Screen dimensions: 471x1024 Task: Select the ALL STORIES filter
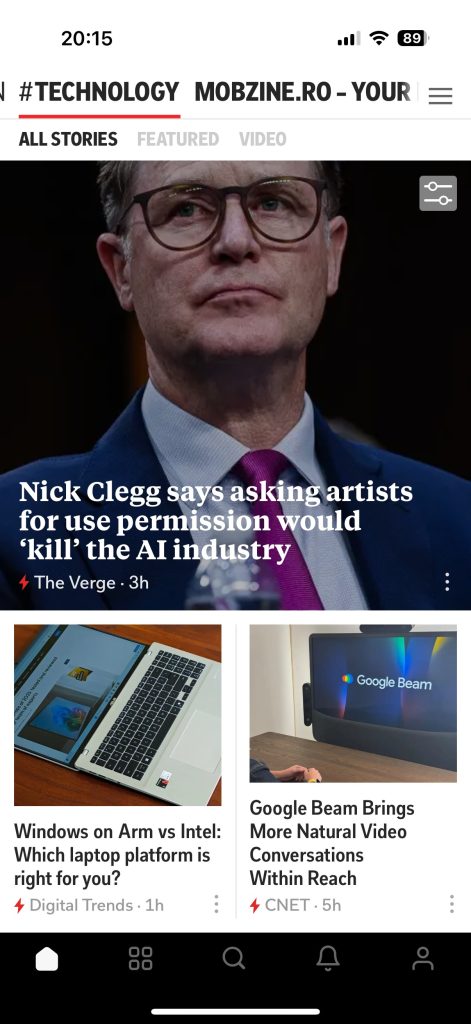[x=68, y=139]
